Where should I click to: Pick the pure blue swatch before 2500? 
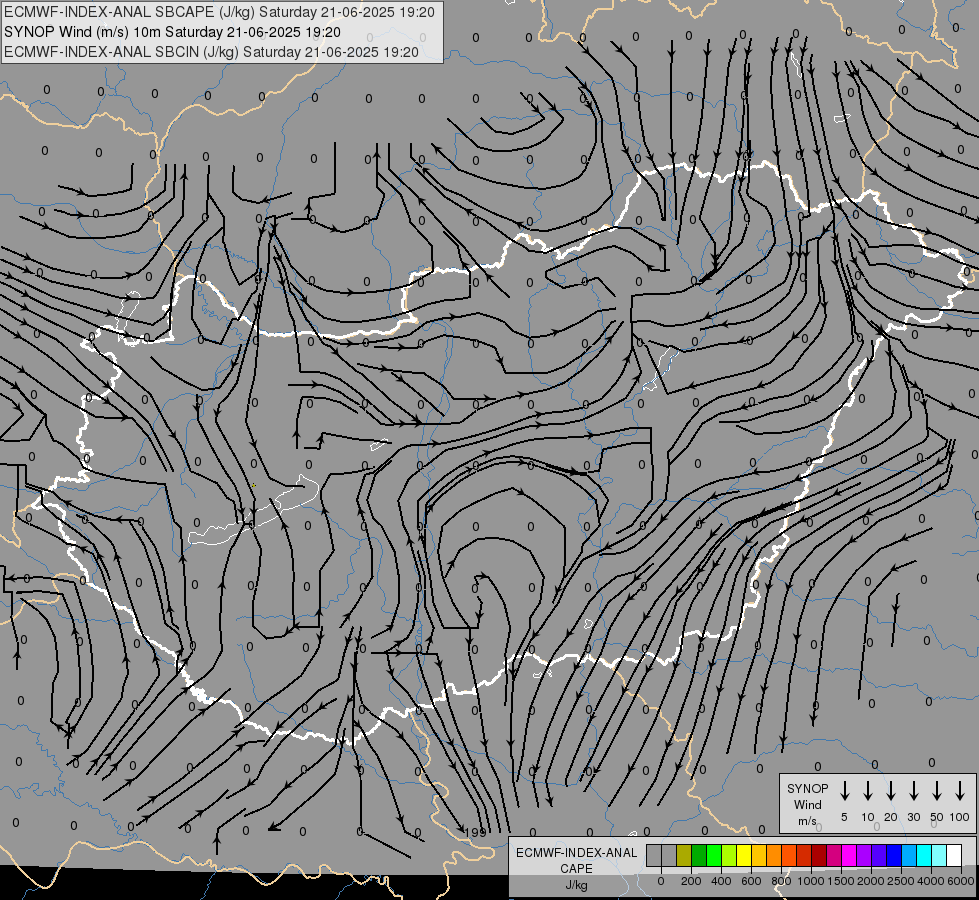pyautogui.click(x=894, y=856)
